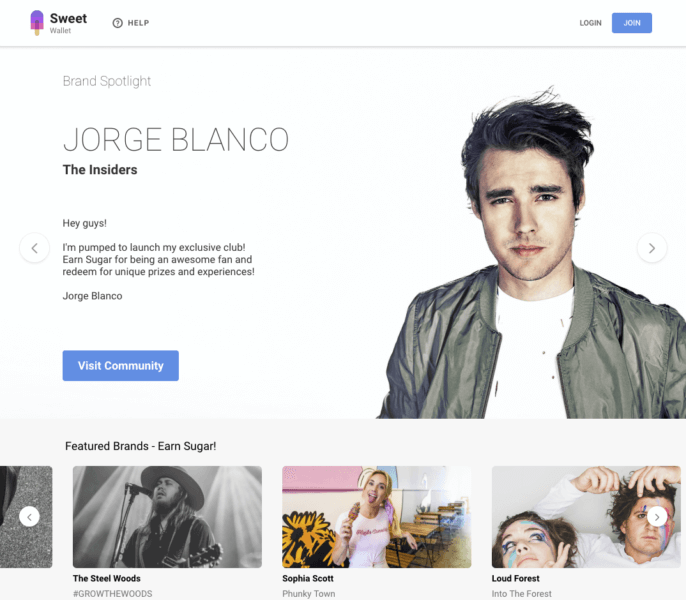
Task: Click the JORGE BLANCO heading
Action: [176, 140]
